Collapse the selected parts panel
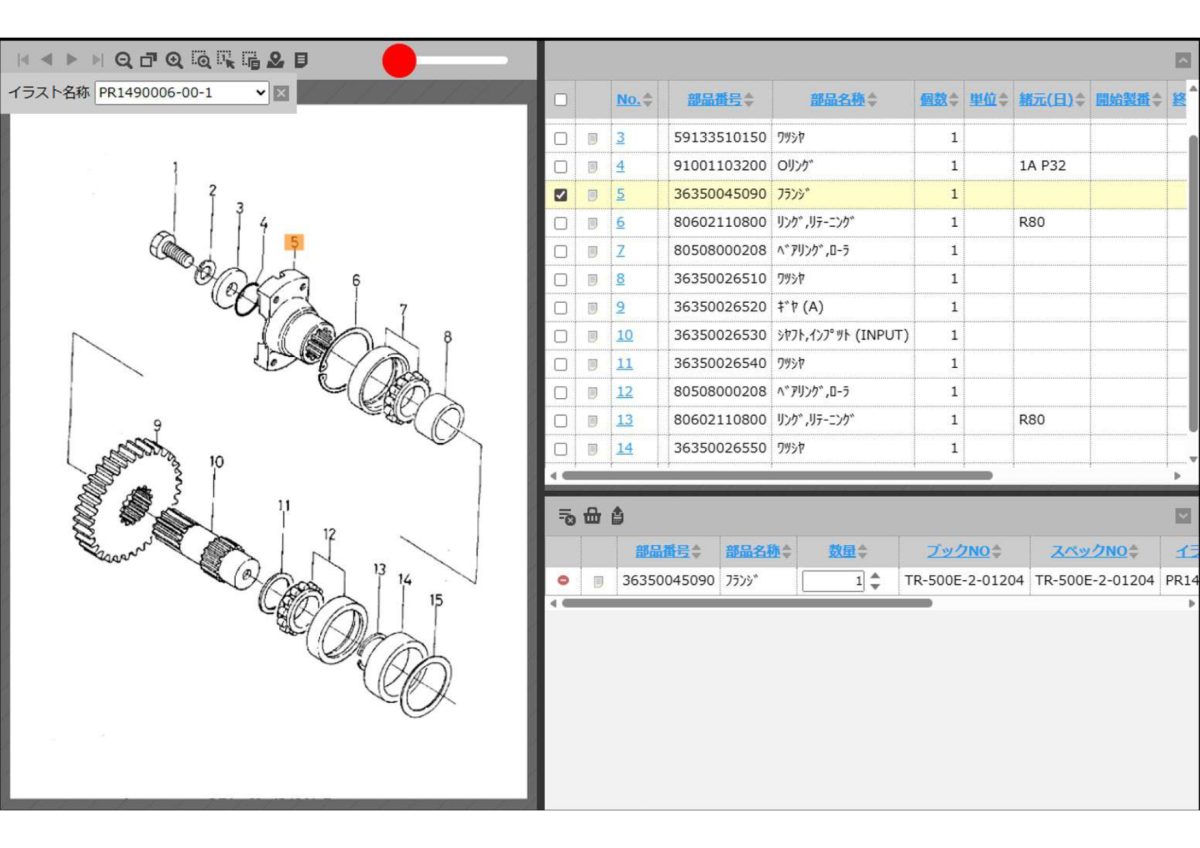1200x848 pixels. (x=1183, y=516)
